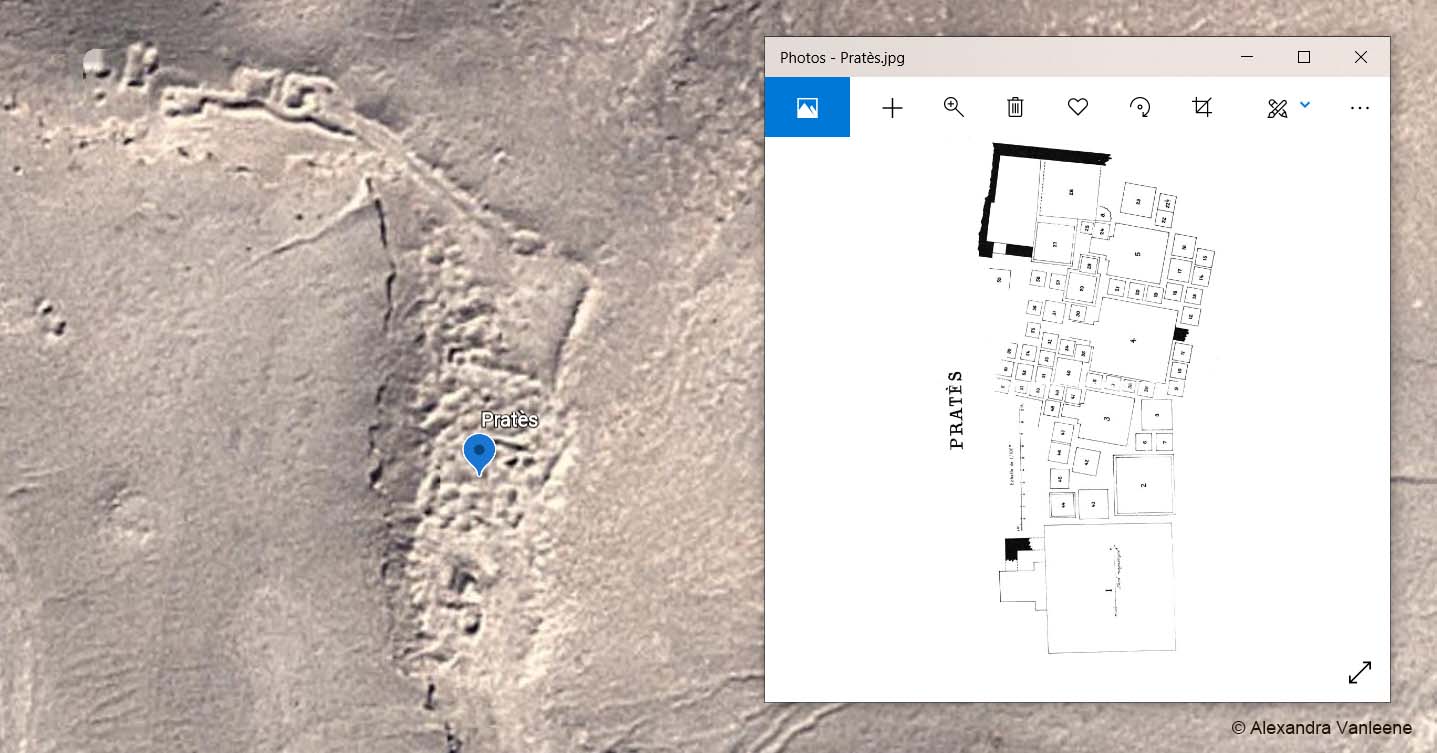Open the See more three-dots menu

[1359, 108]
